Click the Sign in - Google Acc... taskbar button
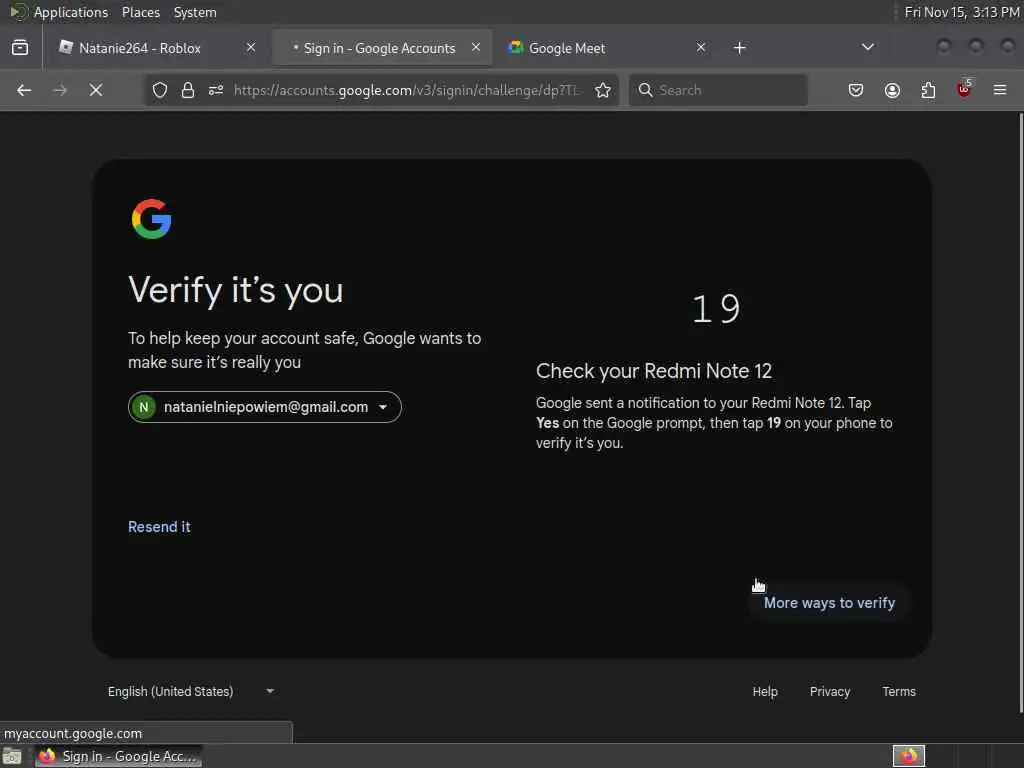The image size is (1024, 768). (118, 756)
